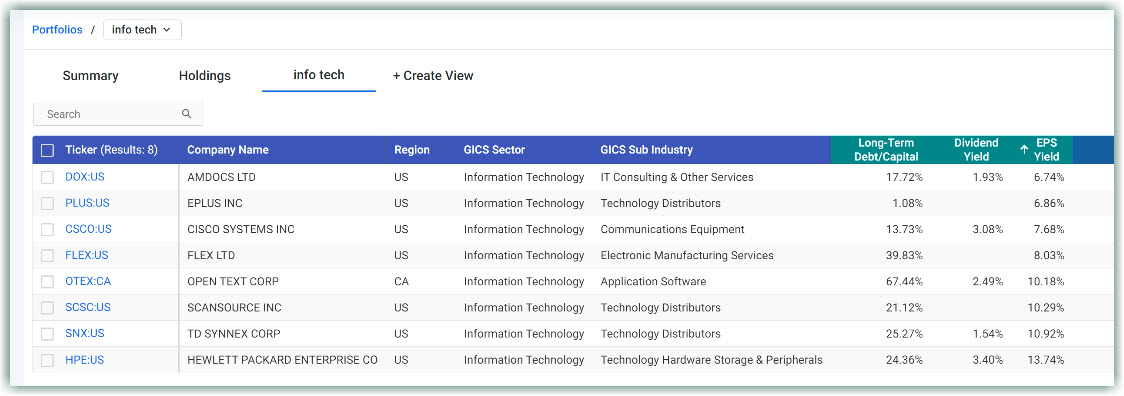The height and width of the screenshot is (396, 1124).
Task: Click the CA region cell
Action: coord(401,281)
